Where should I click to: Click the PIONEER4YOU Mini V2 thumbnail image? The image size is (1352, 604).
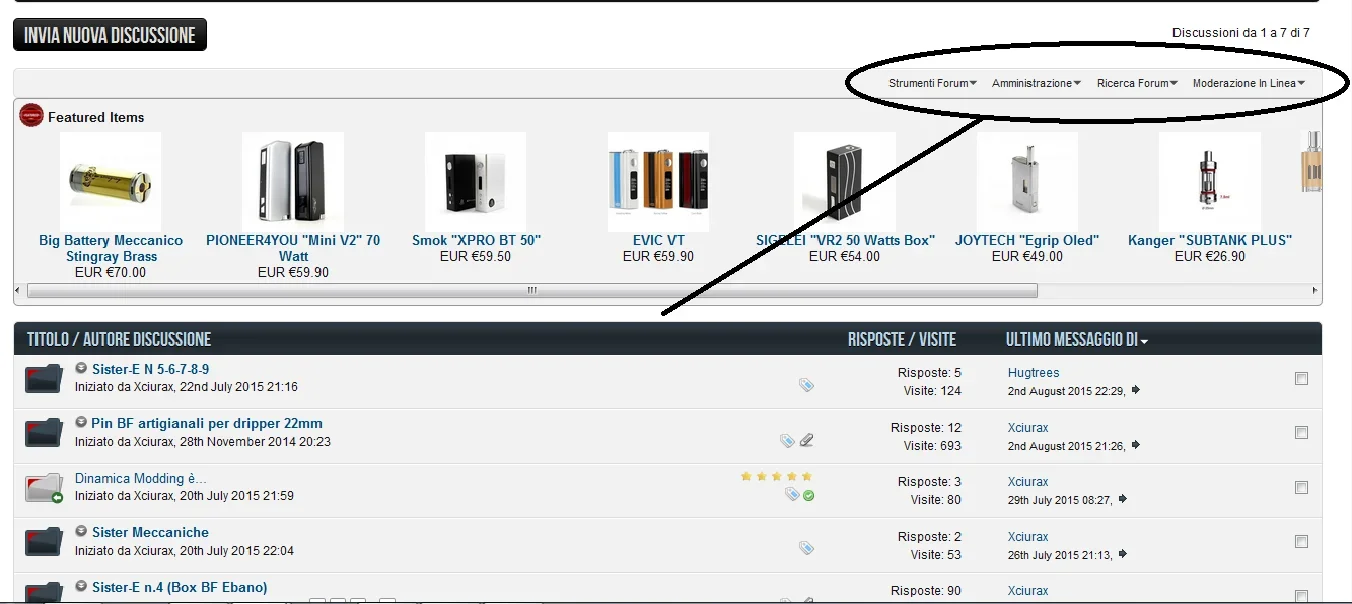[293, 182]
